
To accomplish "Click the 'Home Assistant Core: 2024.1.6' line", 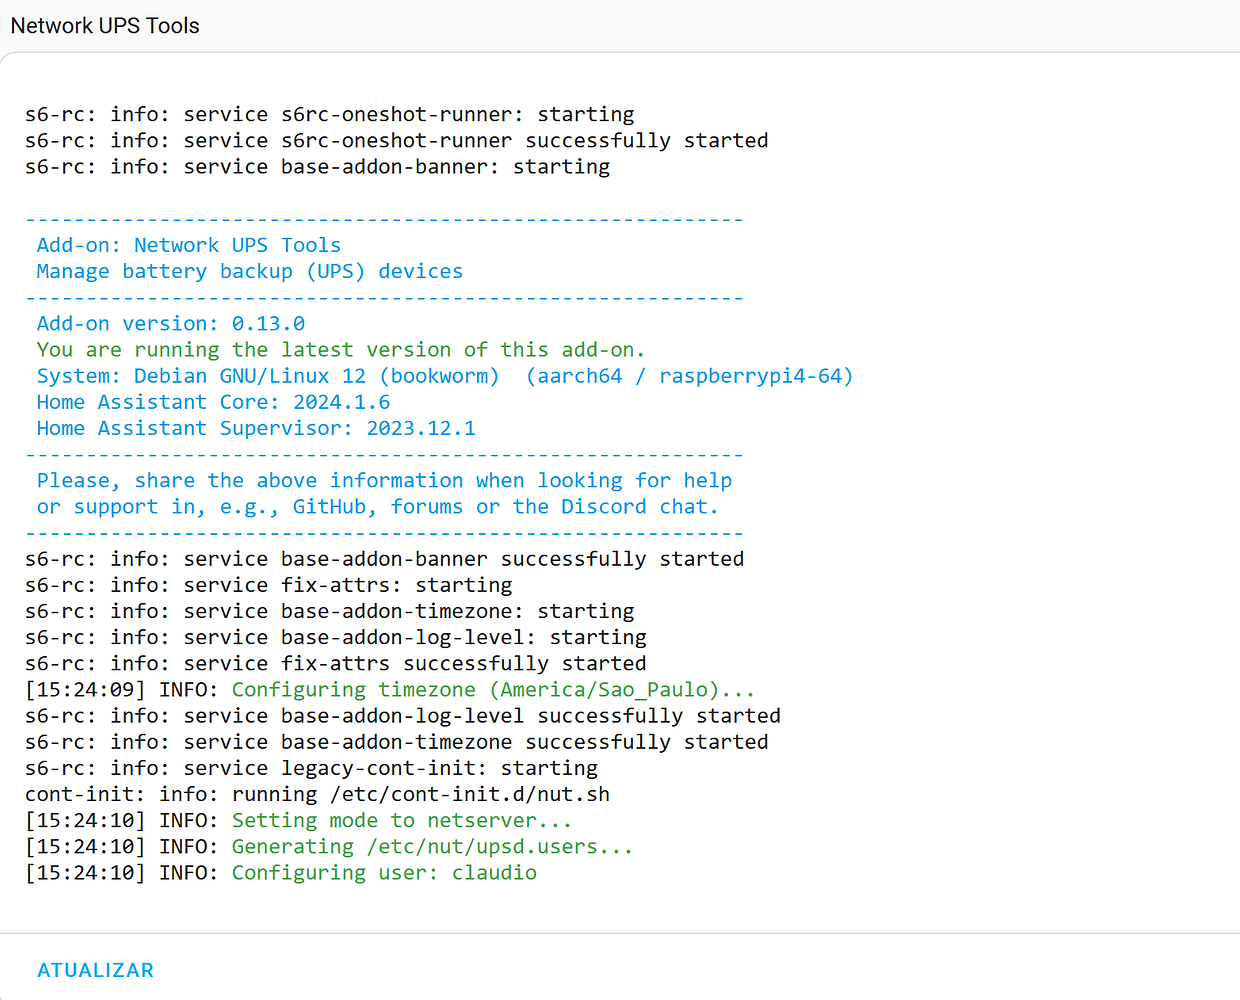I will [x=214, y=402].
